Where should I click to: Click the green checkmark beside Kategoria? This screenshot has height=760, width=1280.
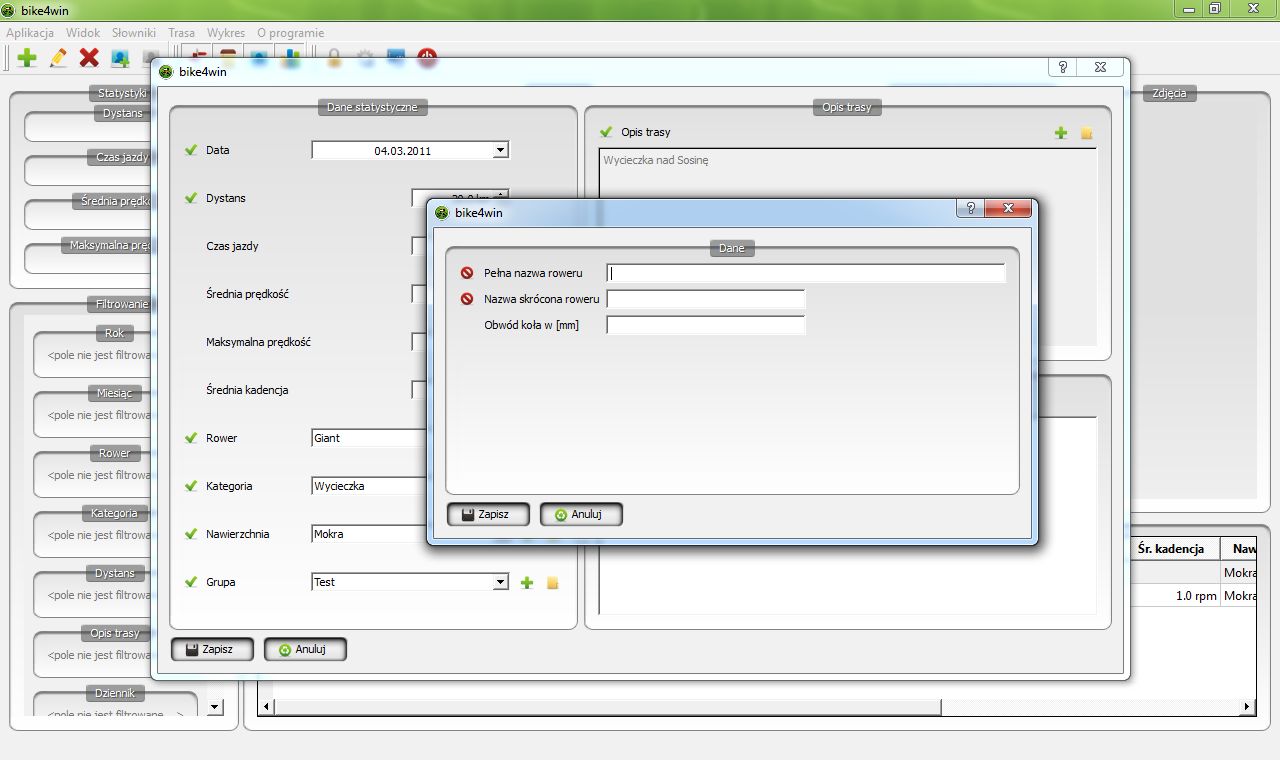pyautogui.click(x=191, y=486)
